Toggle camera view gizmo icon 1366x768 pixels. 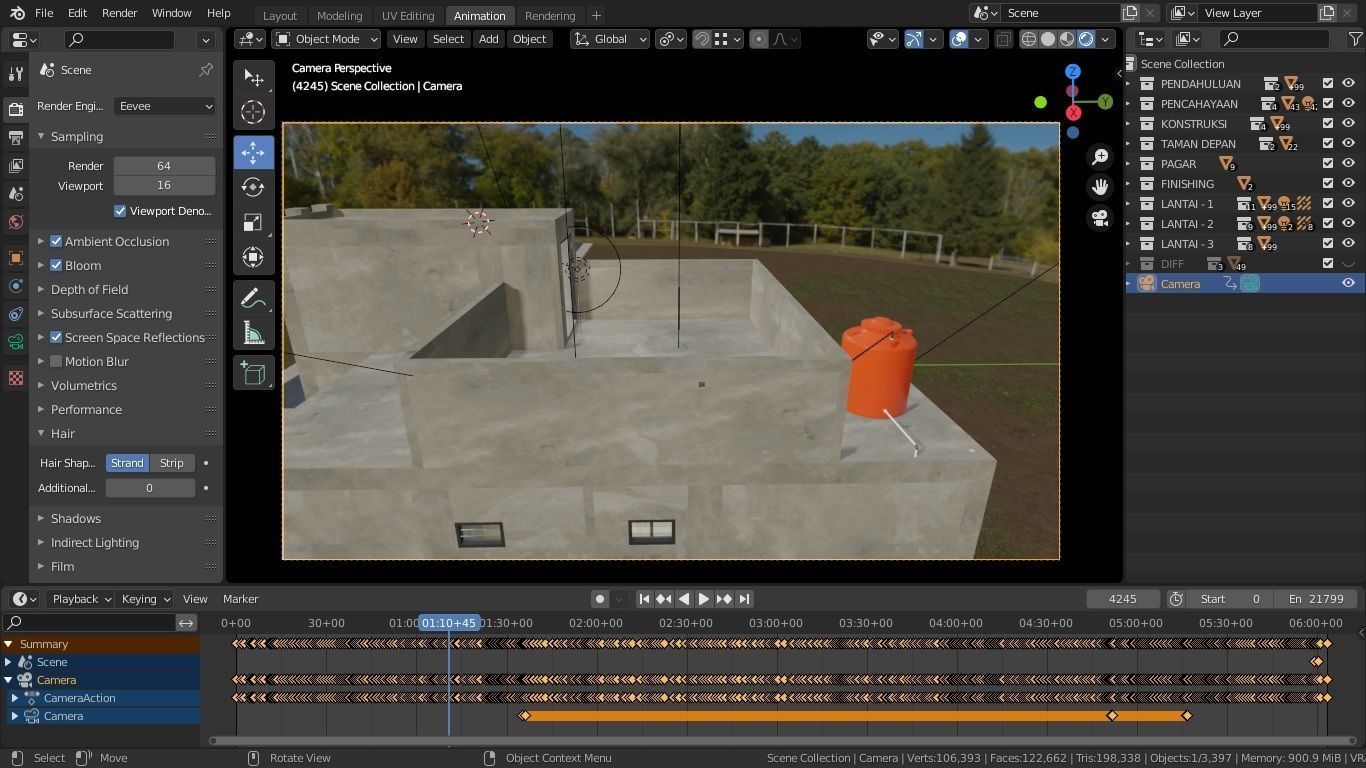click(1100, 218)
